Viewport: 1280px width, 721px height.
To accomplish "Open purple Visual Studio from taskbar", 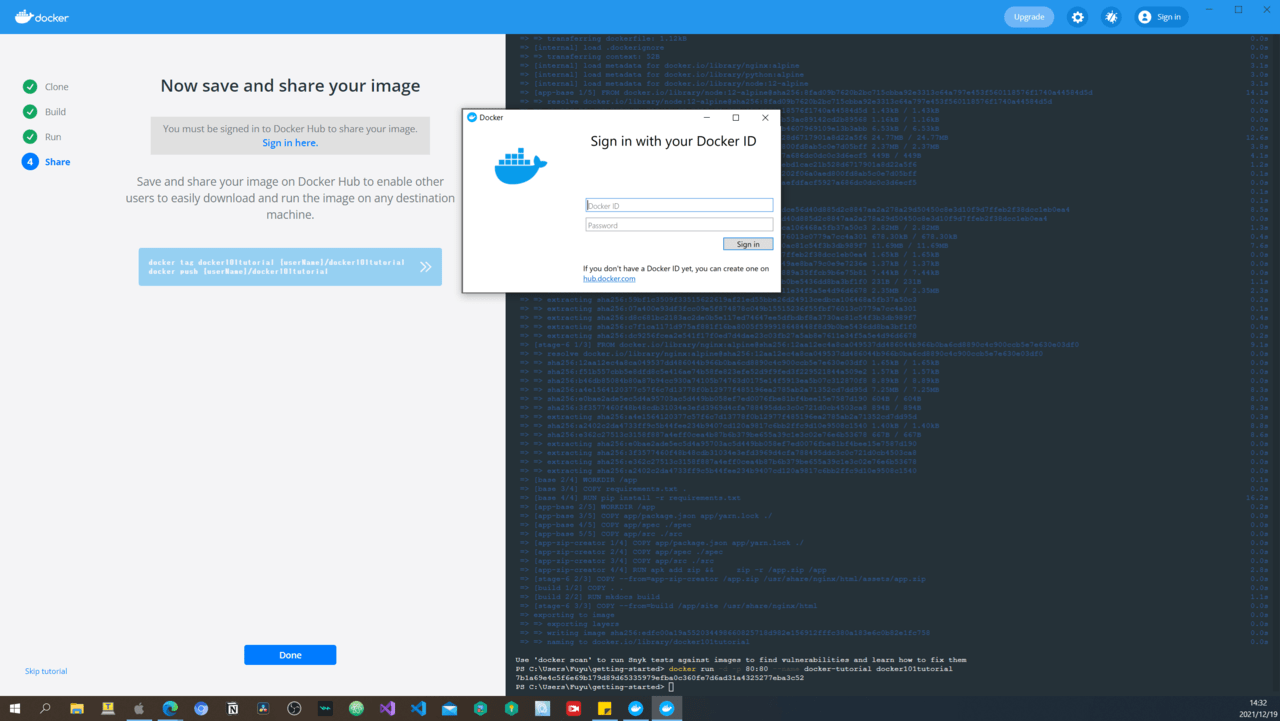I will [387, 708].
